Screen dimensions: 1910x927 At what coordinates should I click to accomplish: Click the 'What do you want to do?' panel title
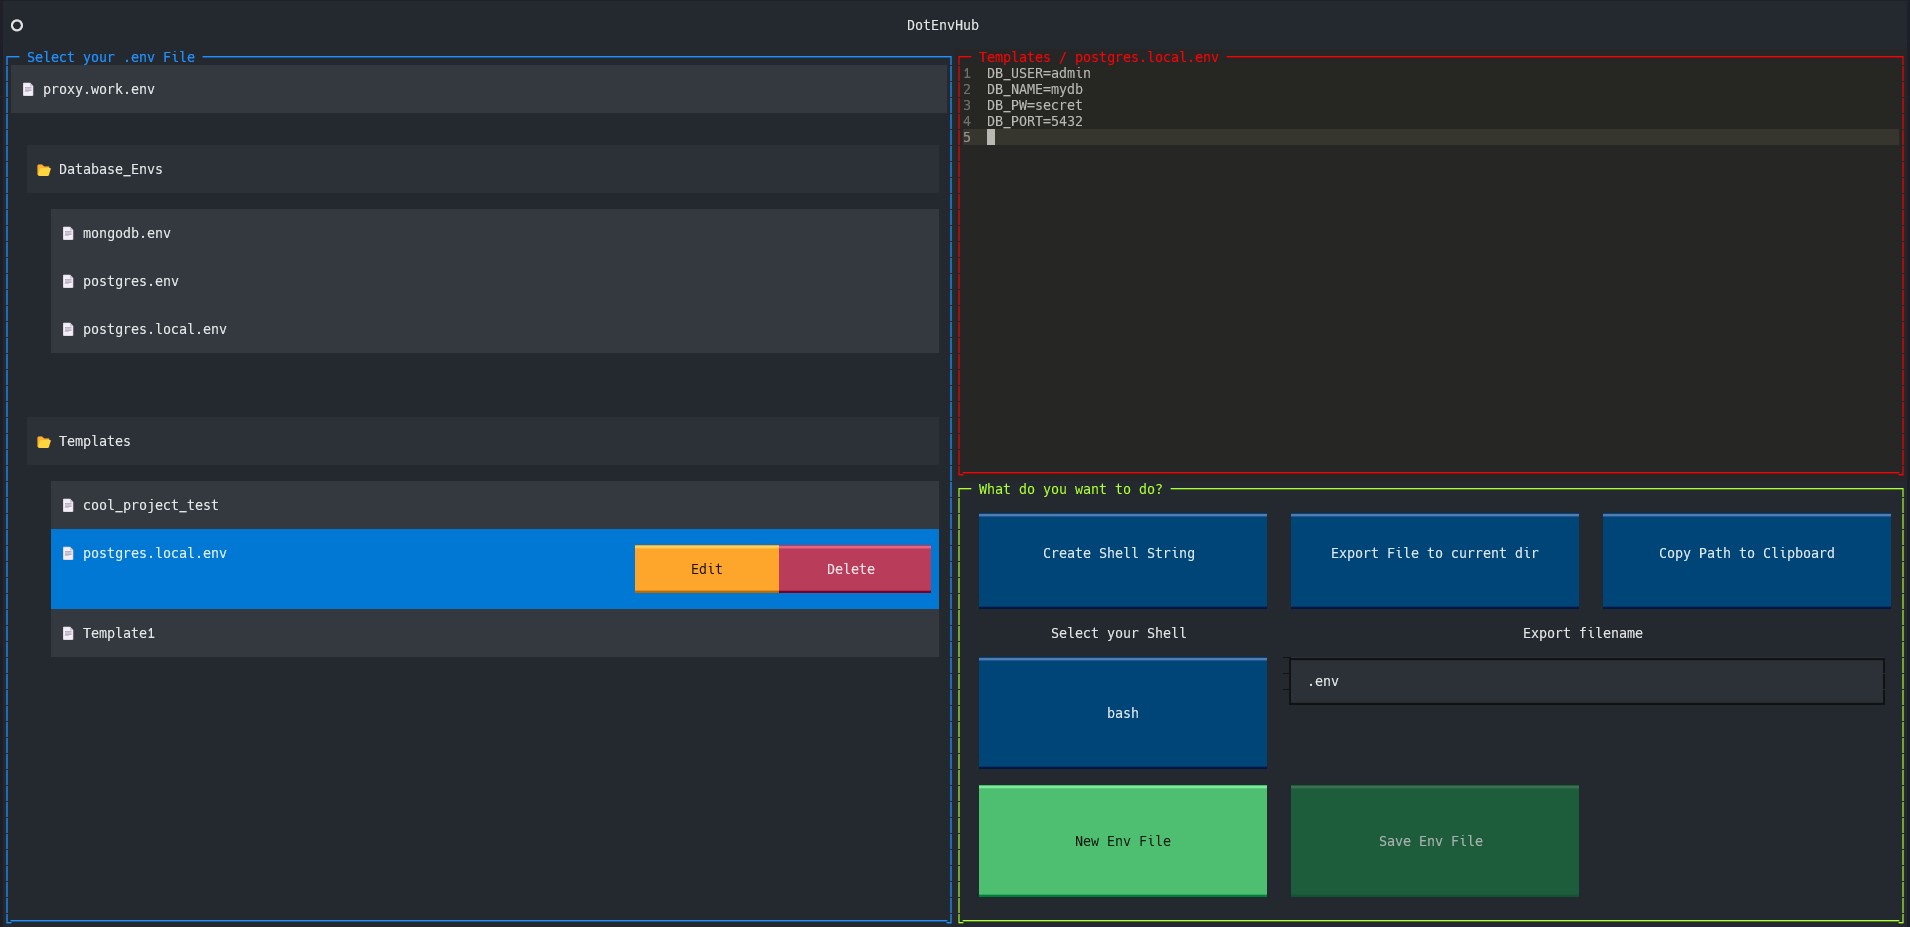pos(1071,489)
